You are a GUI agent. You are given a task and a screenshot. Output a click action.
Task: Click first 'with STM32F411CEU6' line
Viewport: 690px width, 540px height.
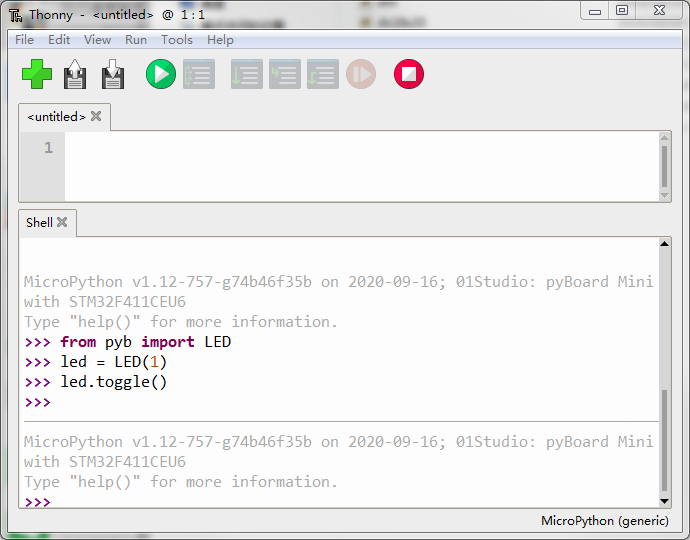pyautogui.click(x=105, y=302)
